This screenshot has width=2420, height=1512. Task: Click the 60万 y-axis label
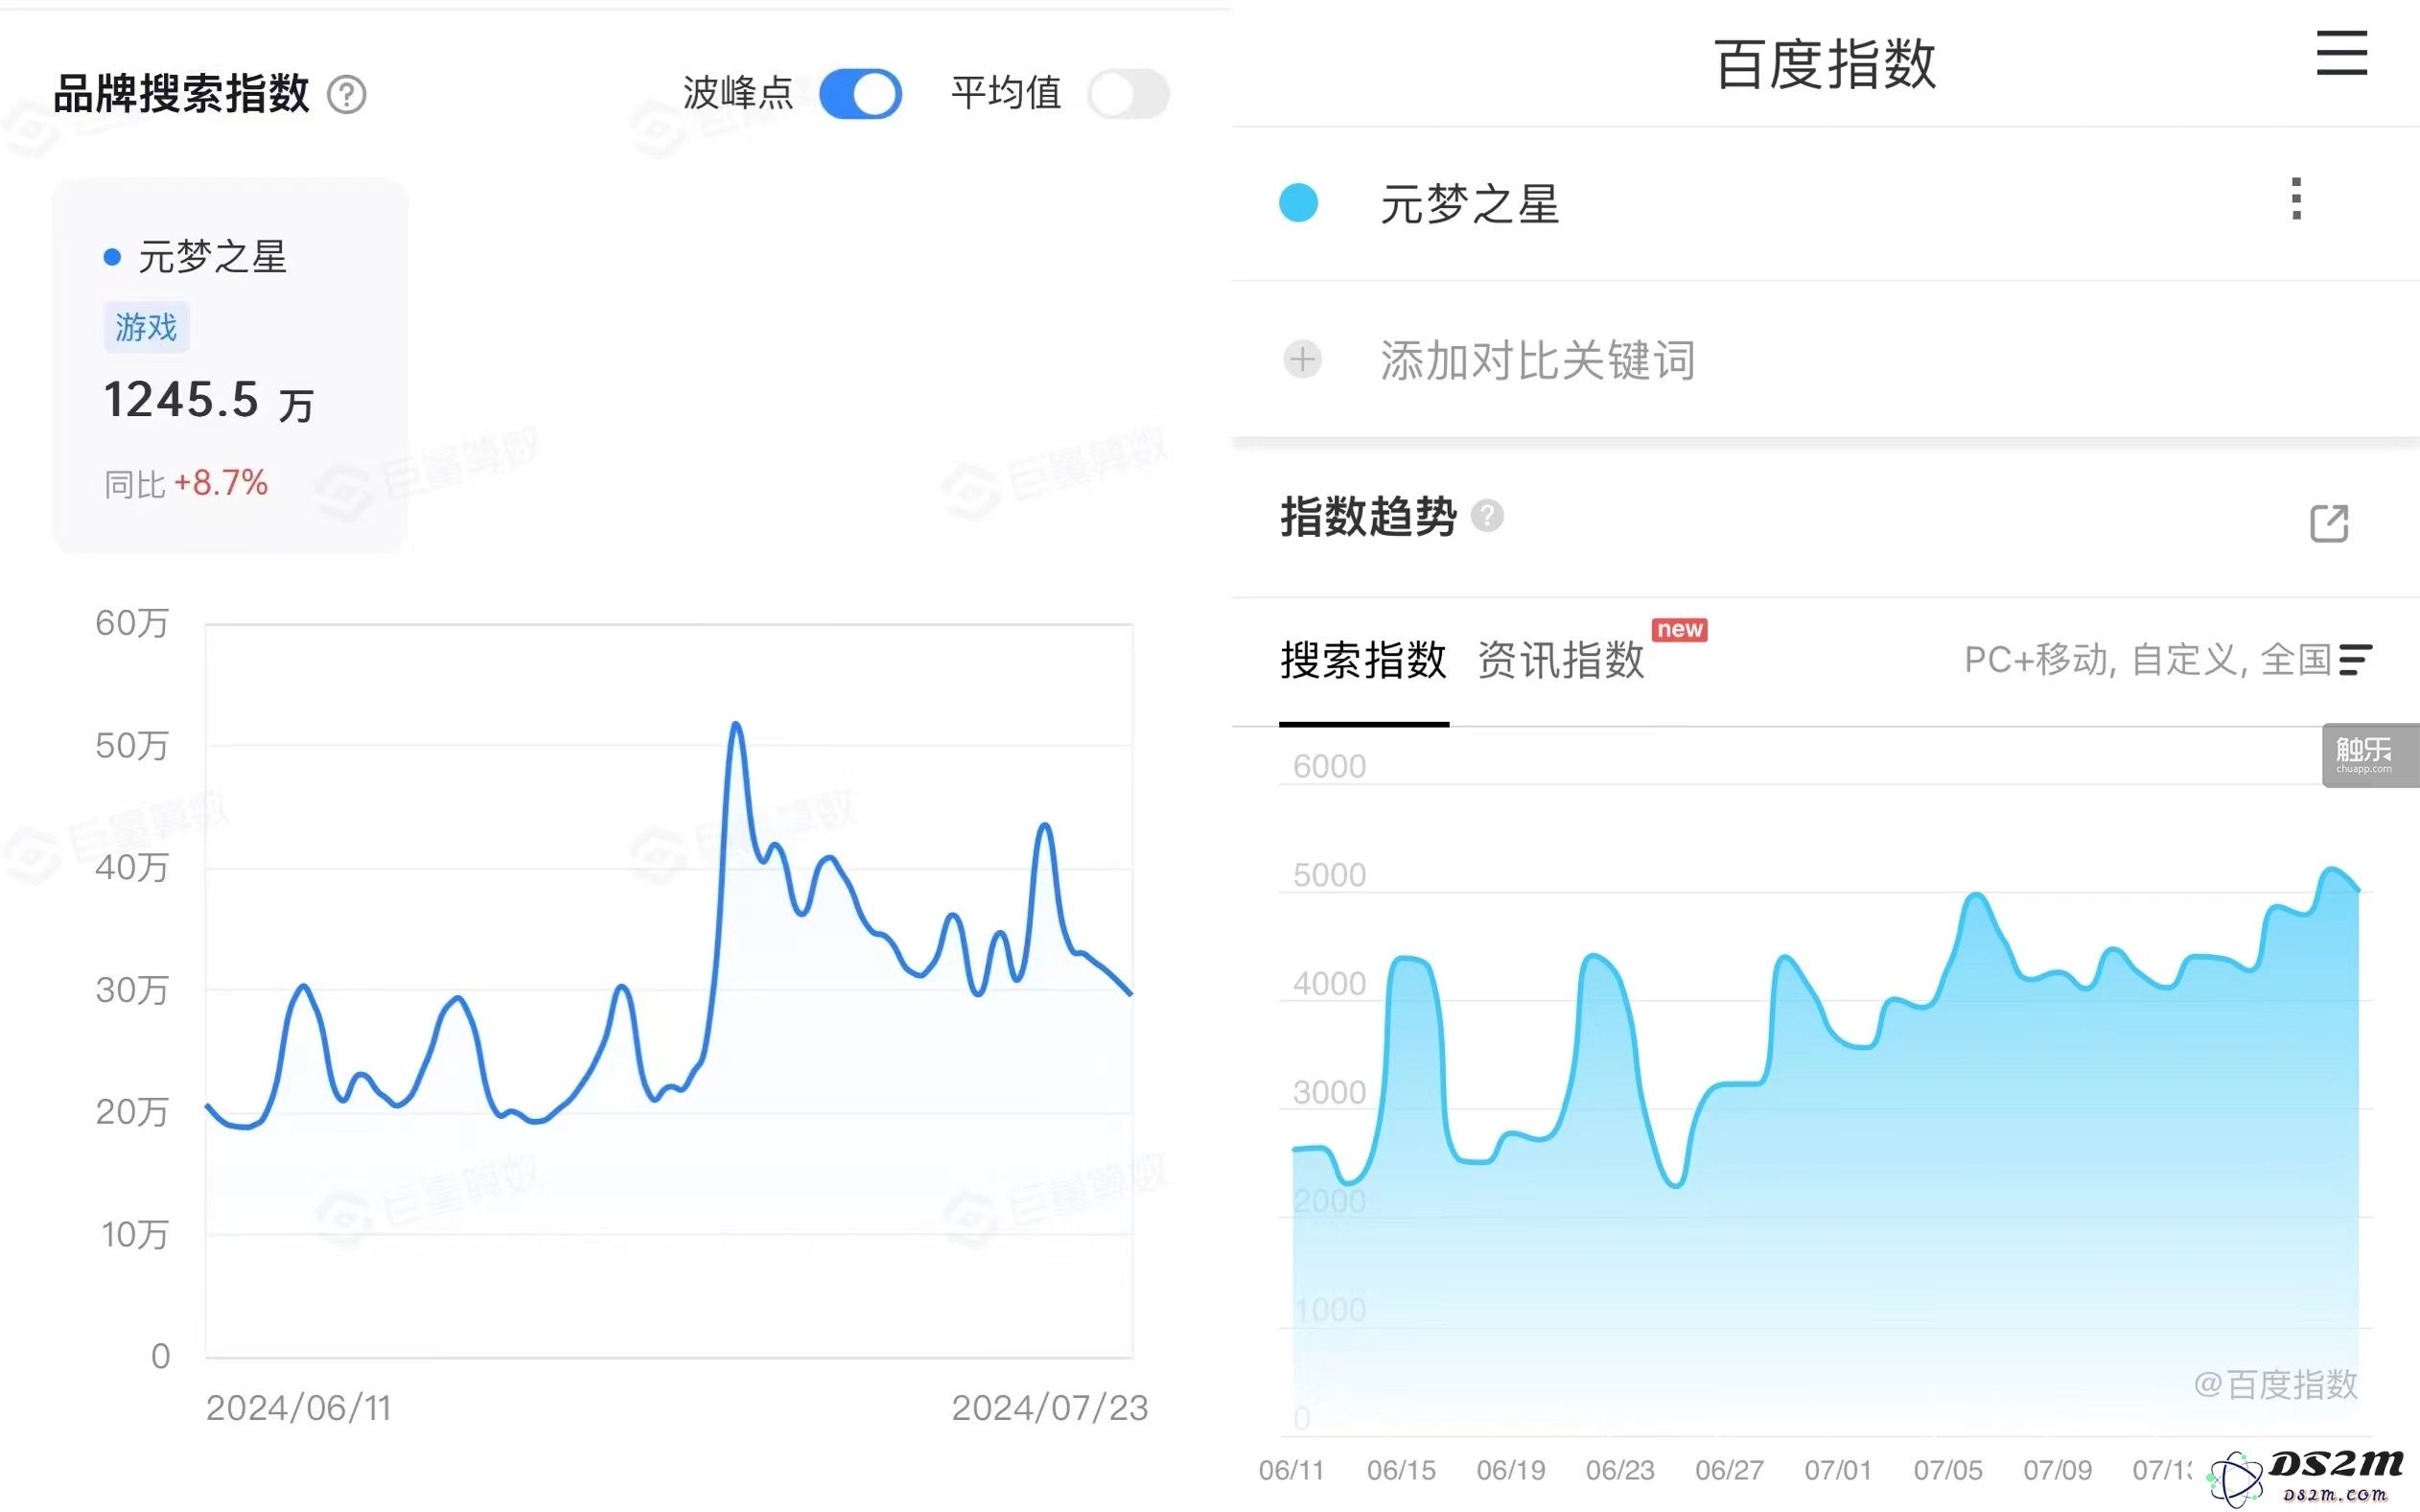pos(132,623)
